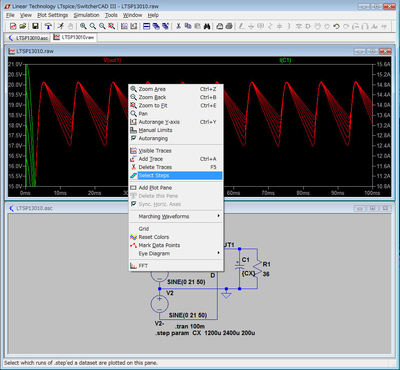
Task: Click the Cut scissors toolbar icon
Action: 178,26
